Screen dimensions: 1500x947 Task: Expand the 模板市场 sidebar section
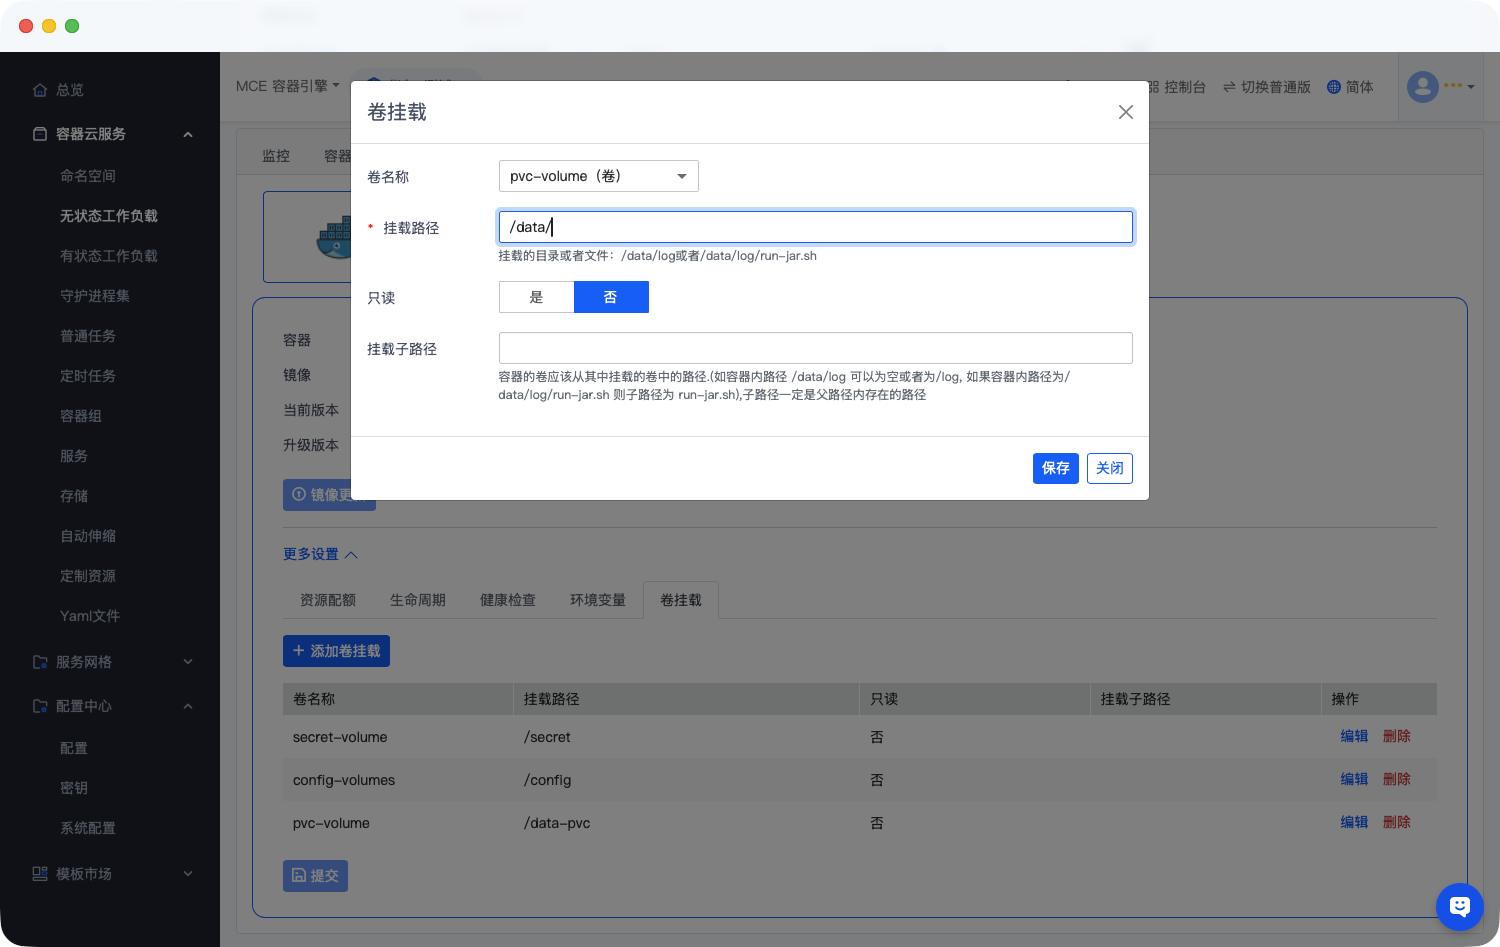(x=188, y=874)
